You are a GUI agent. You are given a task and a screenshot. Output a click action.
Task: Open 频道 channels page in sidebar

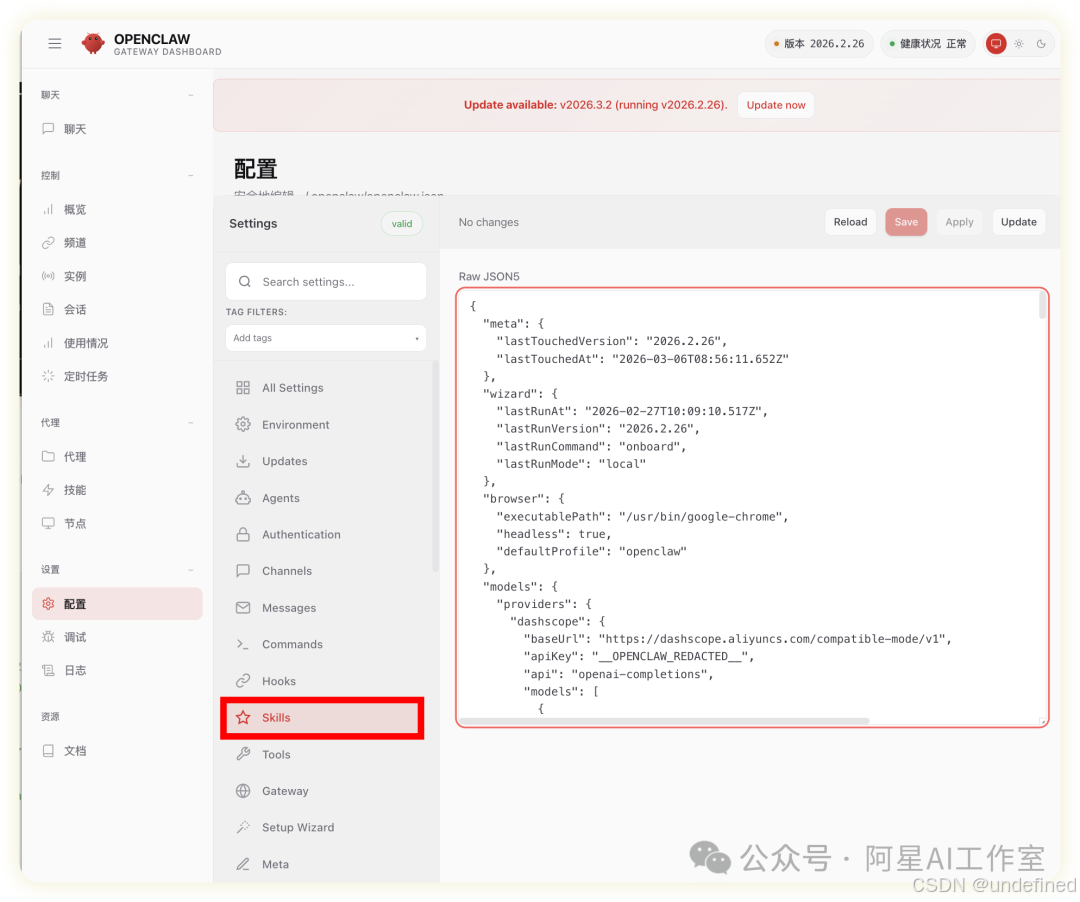point(117,242)
